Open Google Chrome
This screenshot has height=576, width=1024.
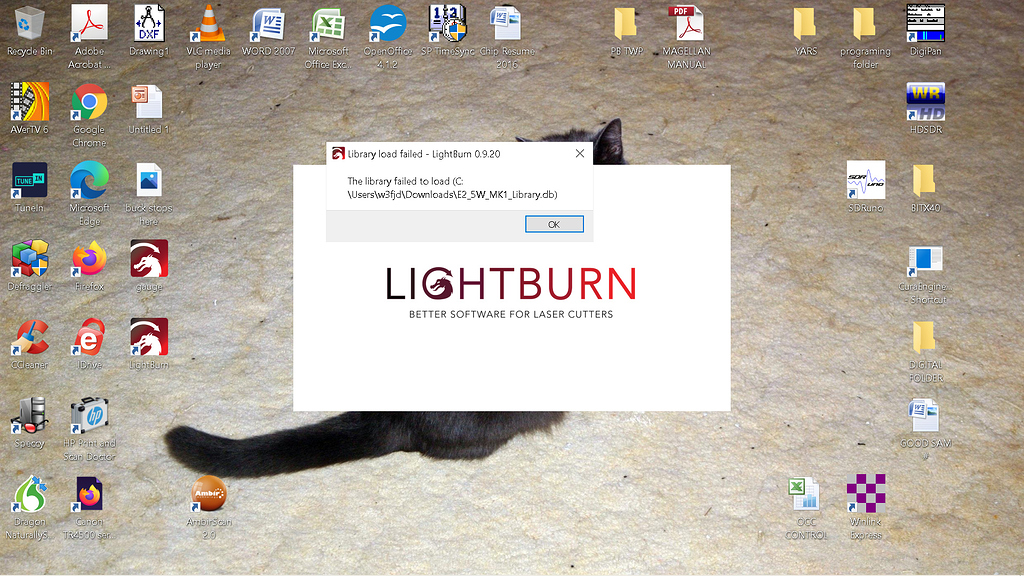(89, 106)
